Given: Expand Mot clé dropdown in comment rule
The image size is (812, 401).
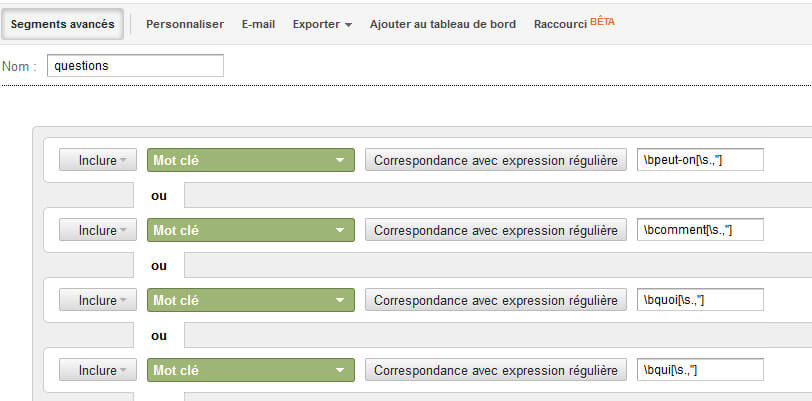Looking at the screenshot, I should [x=251, y=230].
